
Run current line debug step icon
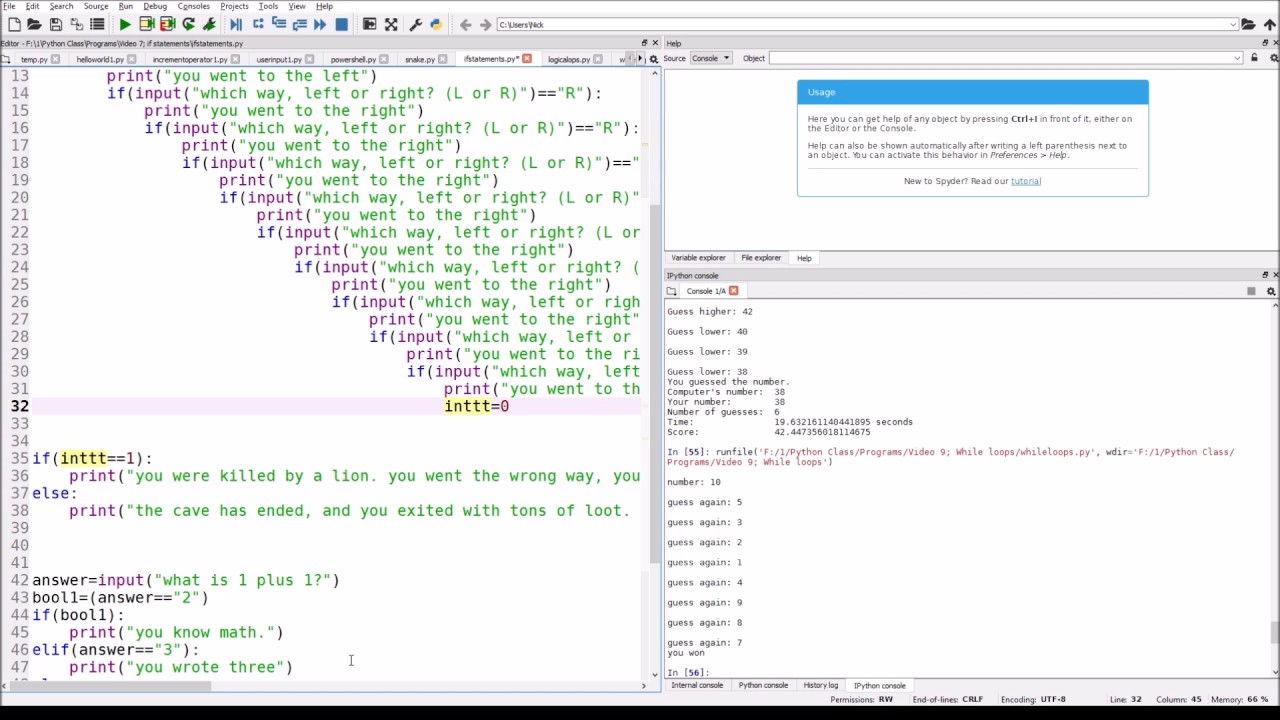257,24
